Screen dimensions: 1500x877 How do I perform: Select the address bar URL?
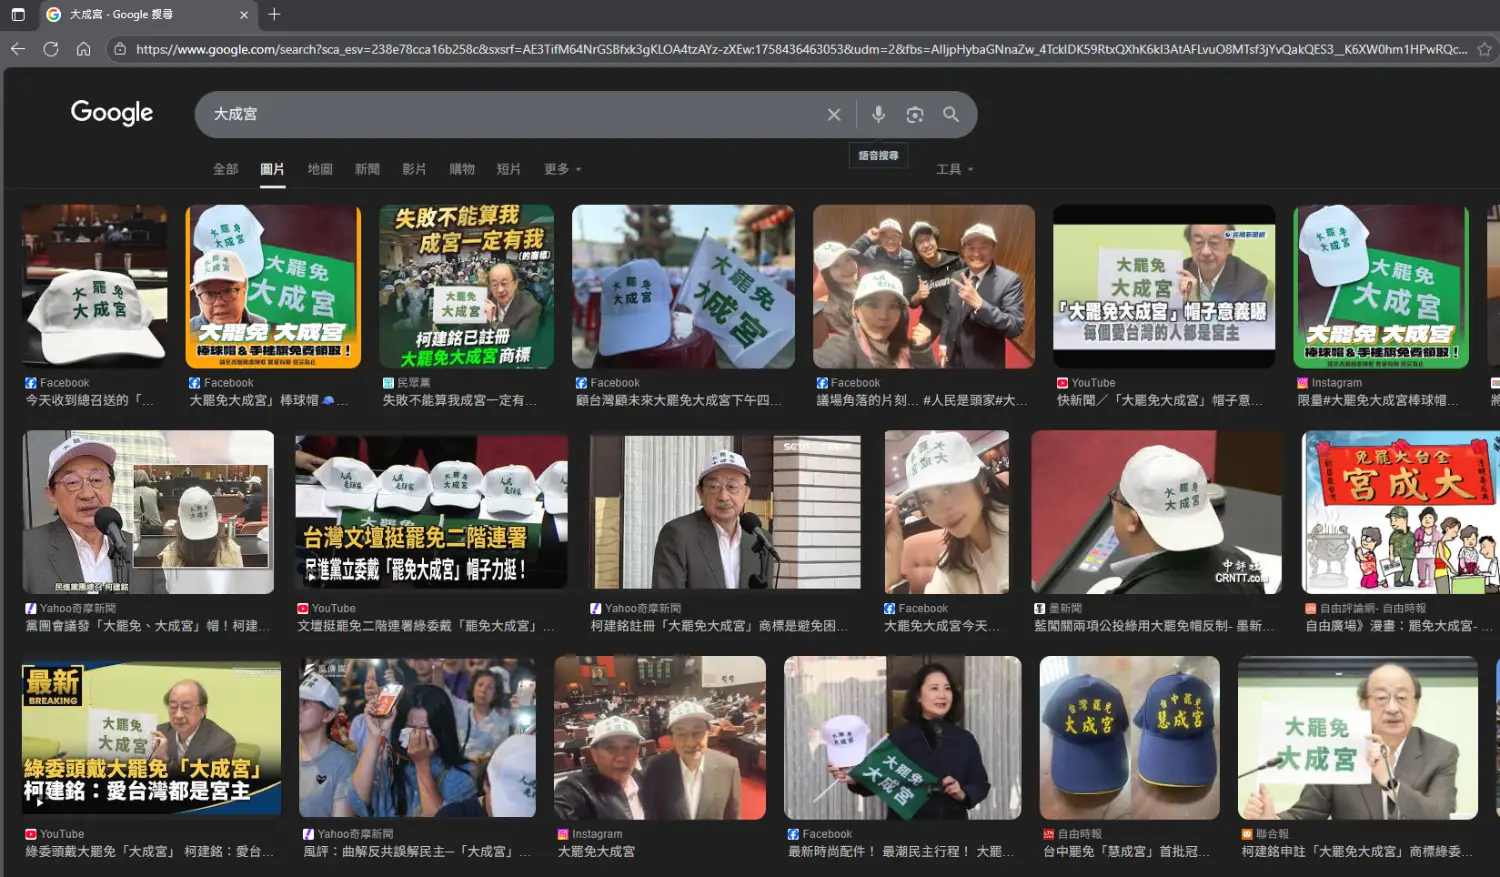801,49
